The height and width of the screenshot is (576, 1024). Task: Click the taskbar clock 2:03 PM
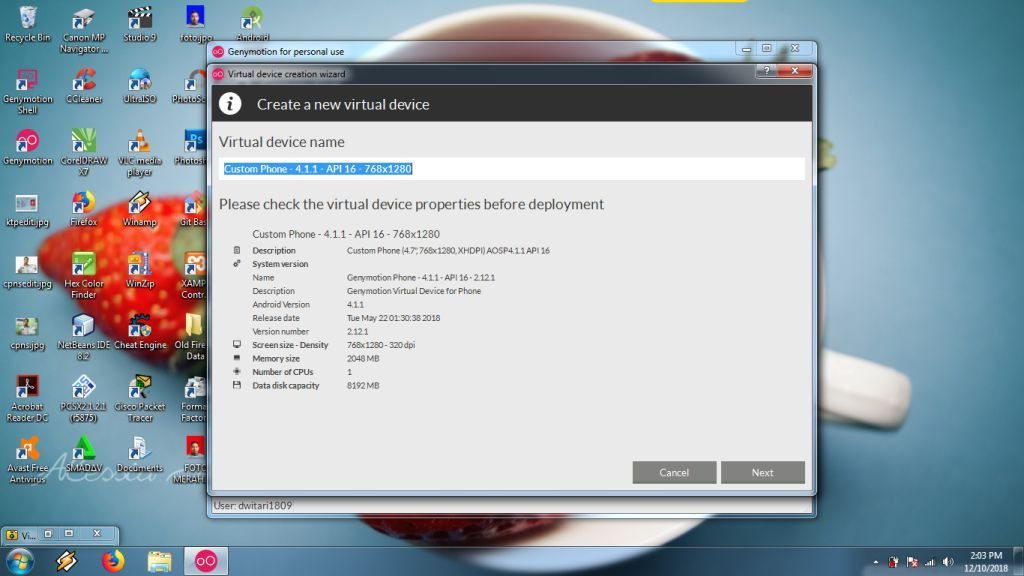985,556
